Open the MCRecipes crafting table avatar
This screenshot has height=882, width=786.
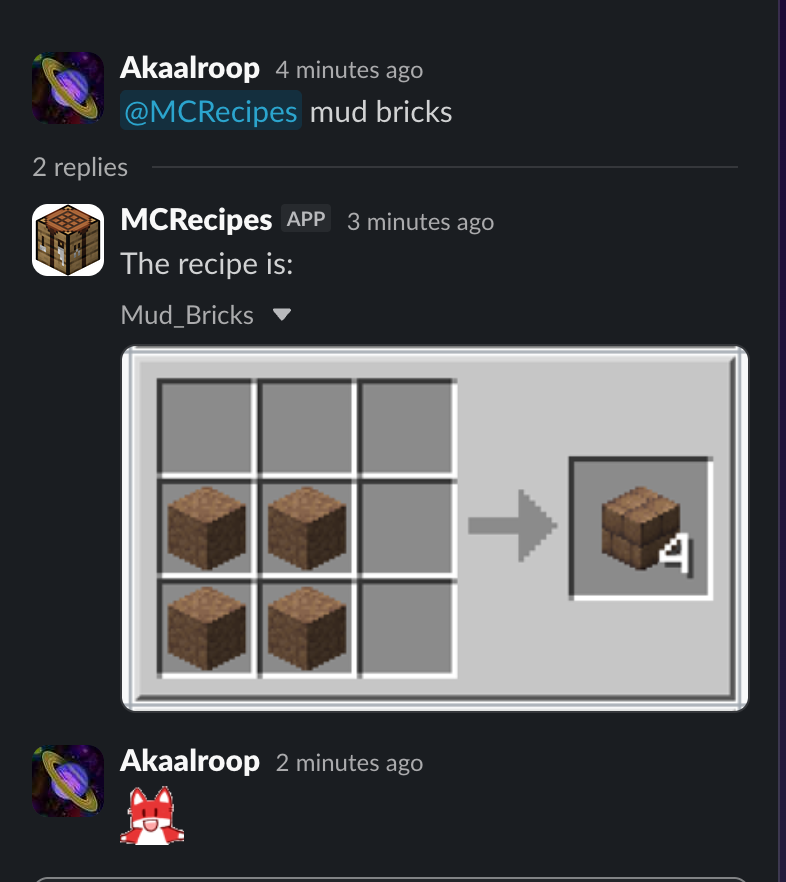tap(68, 240)
